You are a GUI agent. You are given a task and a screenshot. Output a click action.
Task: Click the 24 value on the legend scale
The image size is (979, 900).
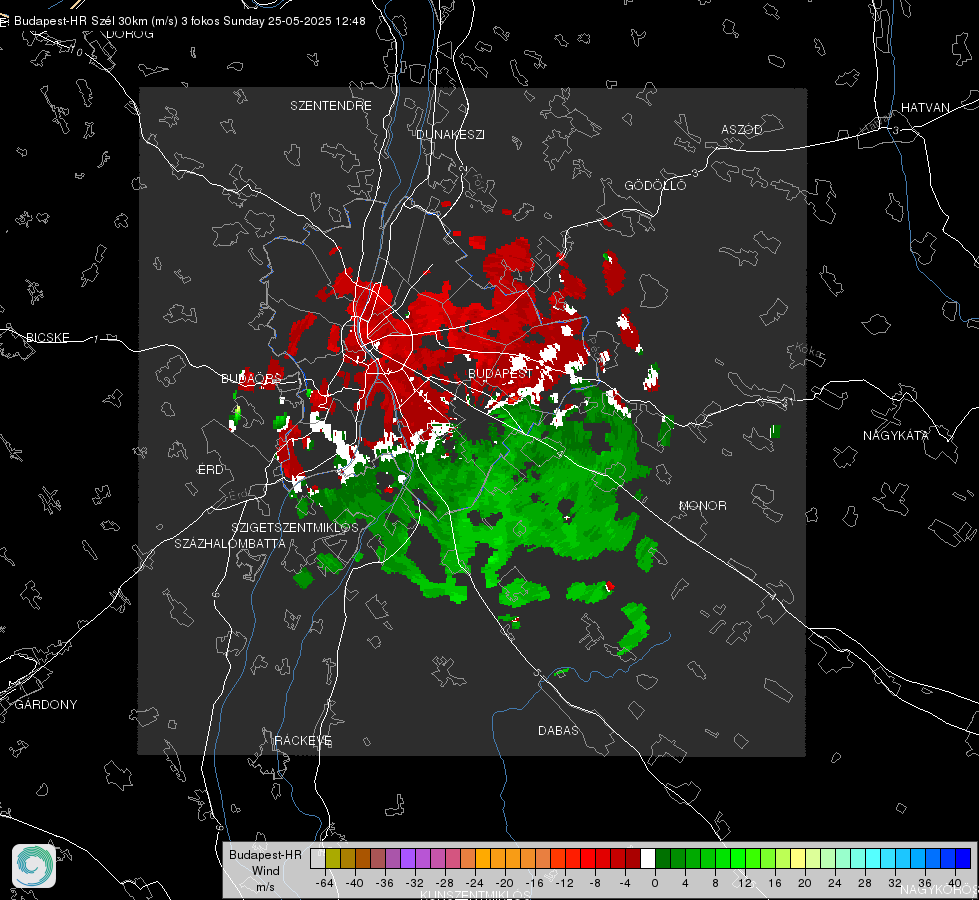pos(835,883)
